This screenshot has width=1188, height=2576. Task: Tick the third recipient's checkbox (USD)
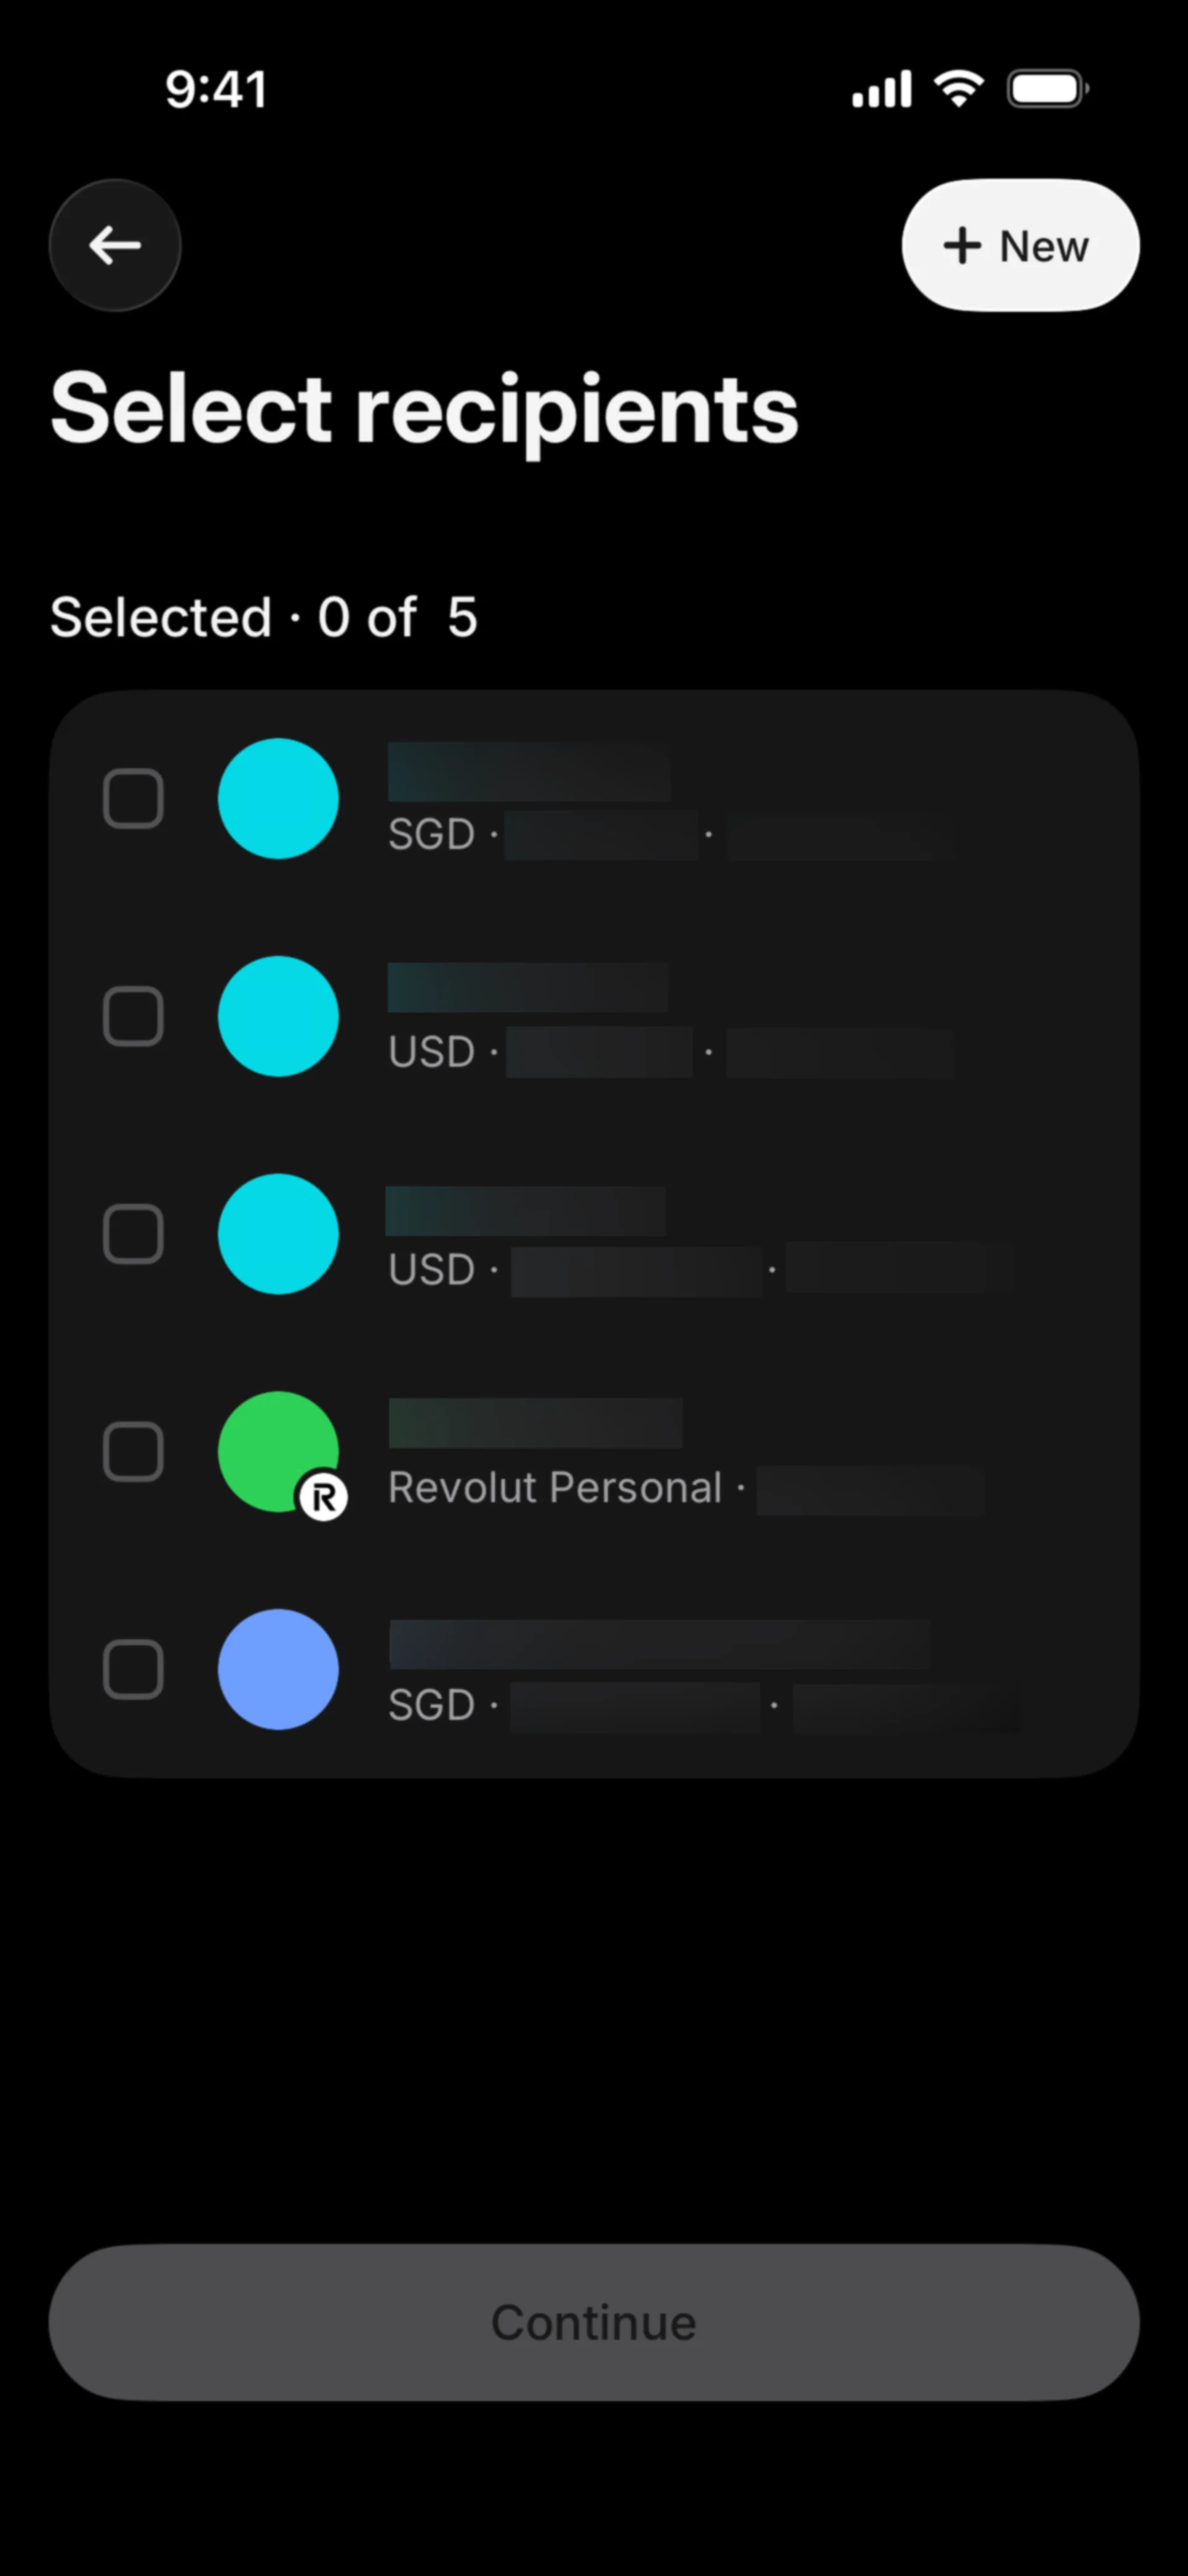133,1234
